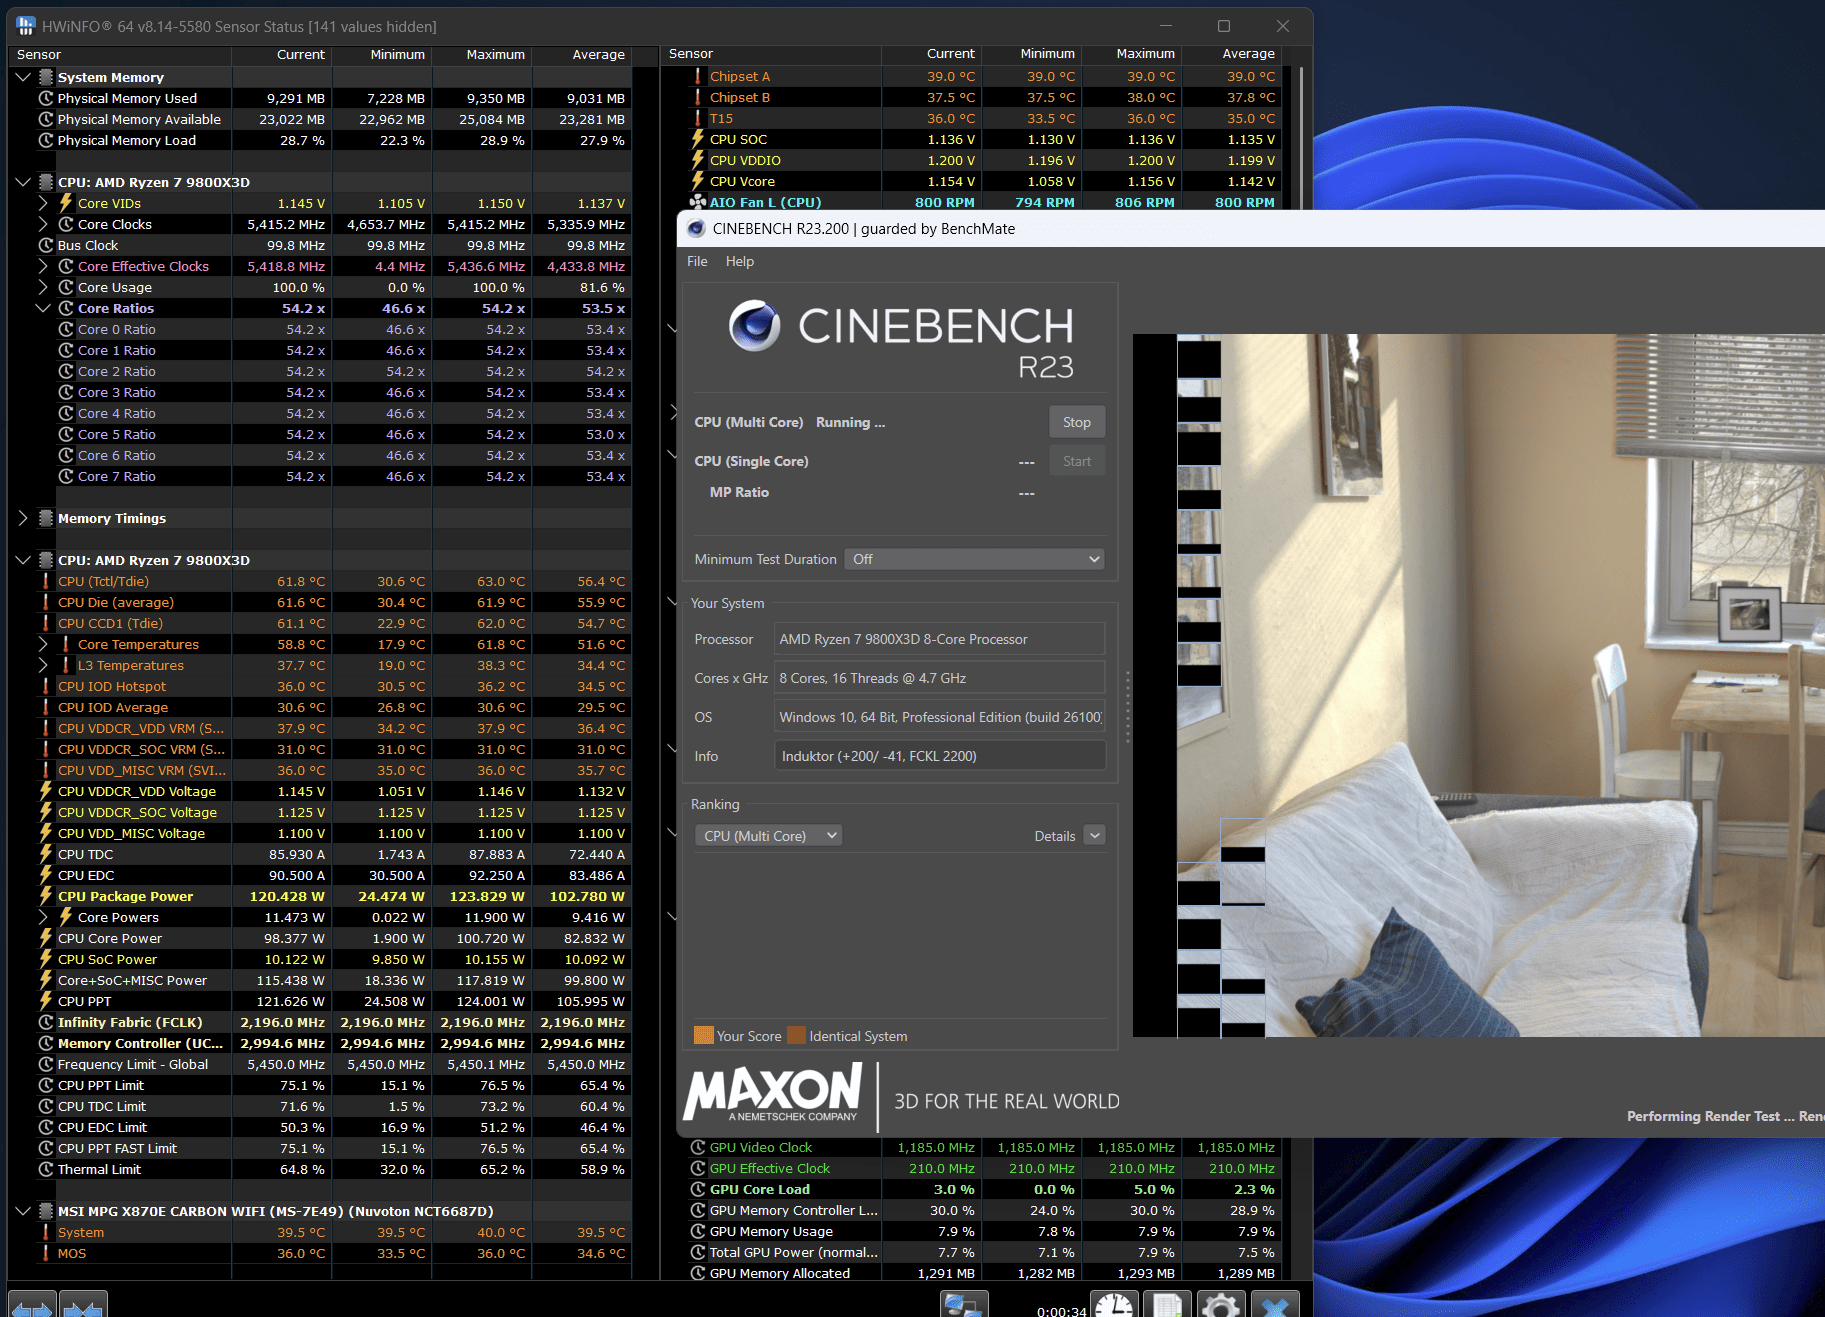Expand the Core Powers row

coord(43,917)
